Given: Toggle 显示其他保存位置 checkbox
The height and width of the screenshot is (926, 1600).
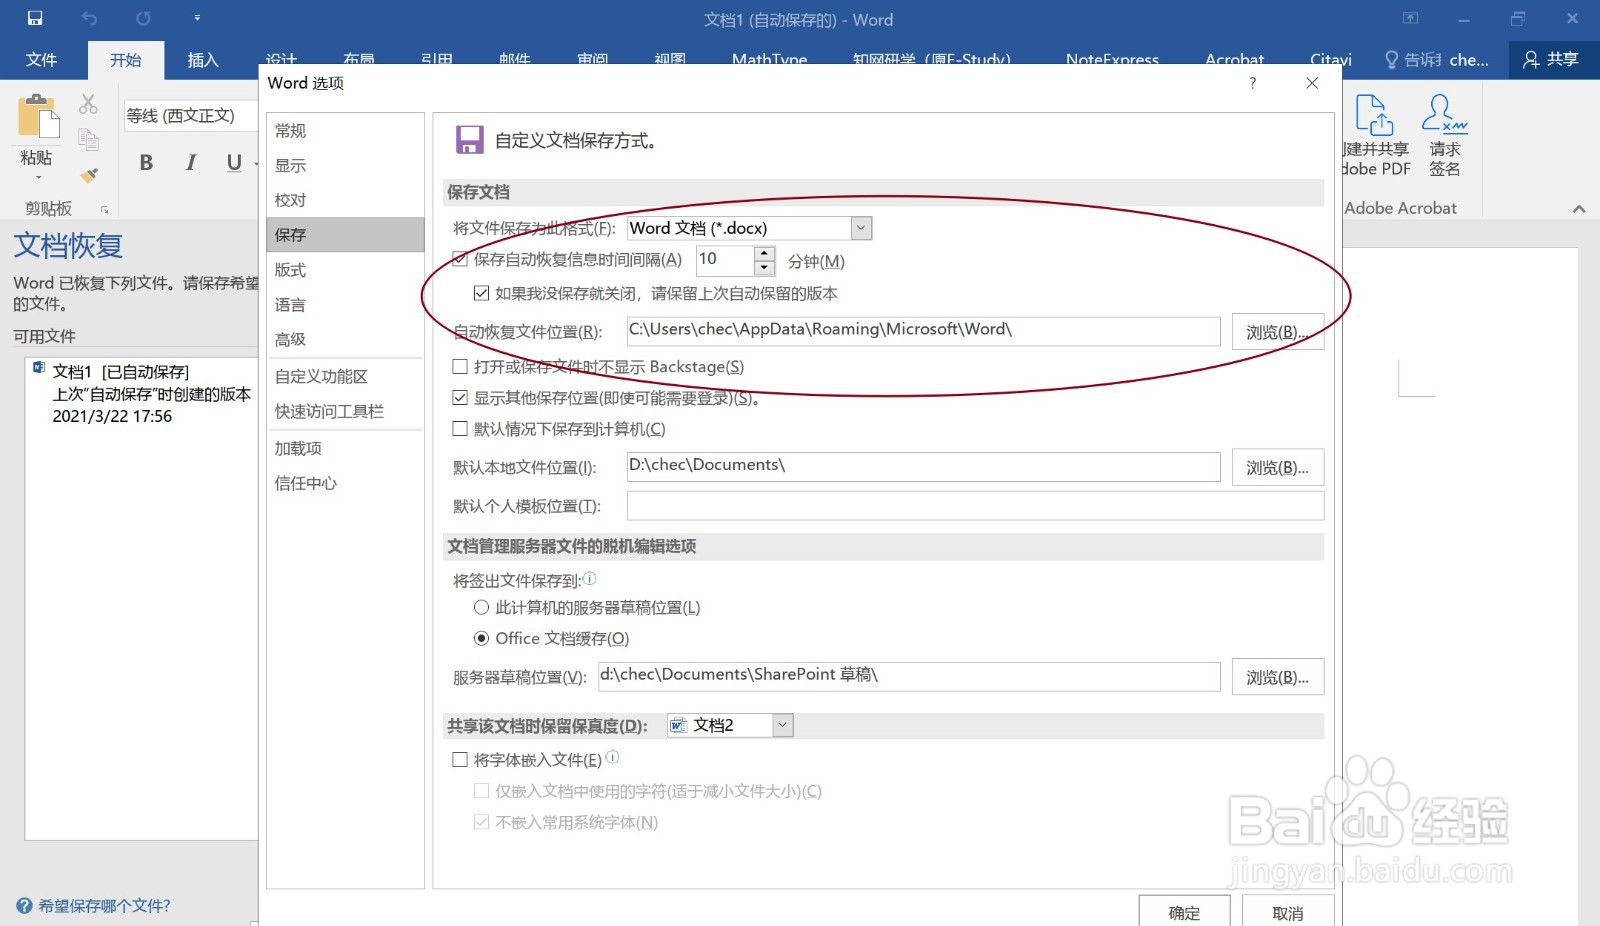Looking at the screenshot, I should pos(460,398).
